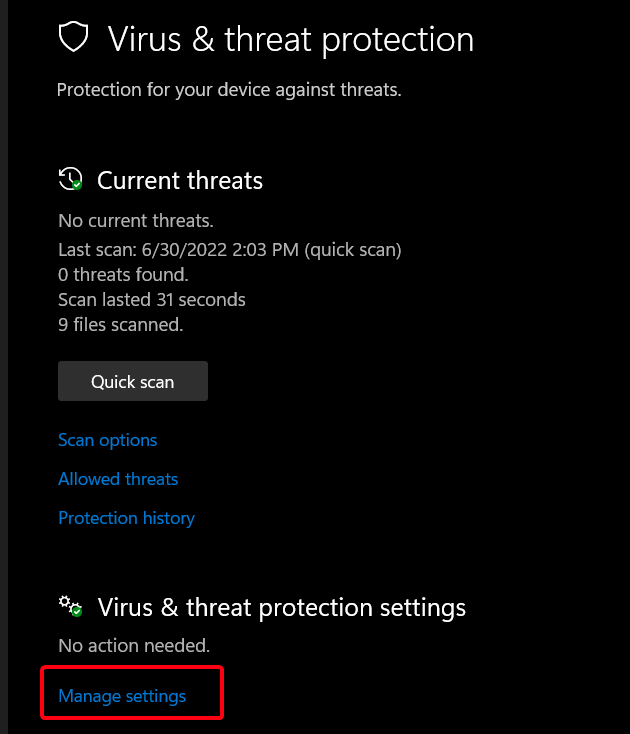Open the Allowed threats link
630x734 pixels.
click(118, 479)
